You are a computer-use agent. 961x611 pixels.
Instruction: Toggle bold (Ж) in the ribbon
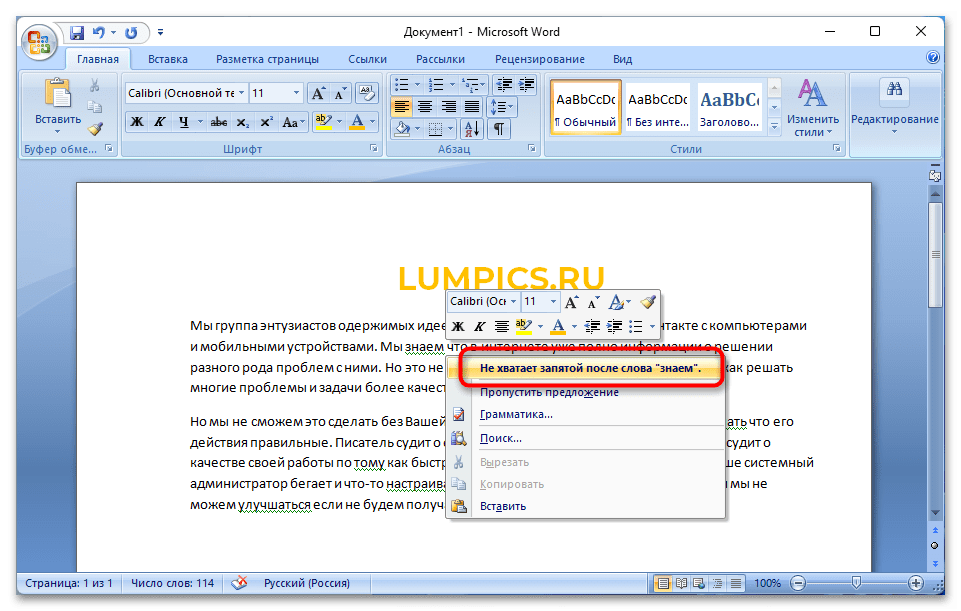138,122
